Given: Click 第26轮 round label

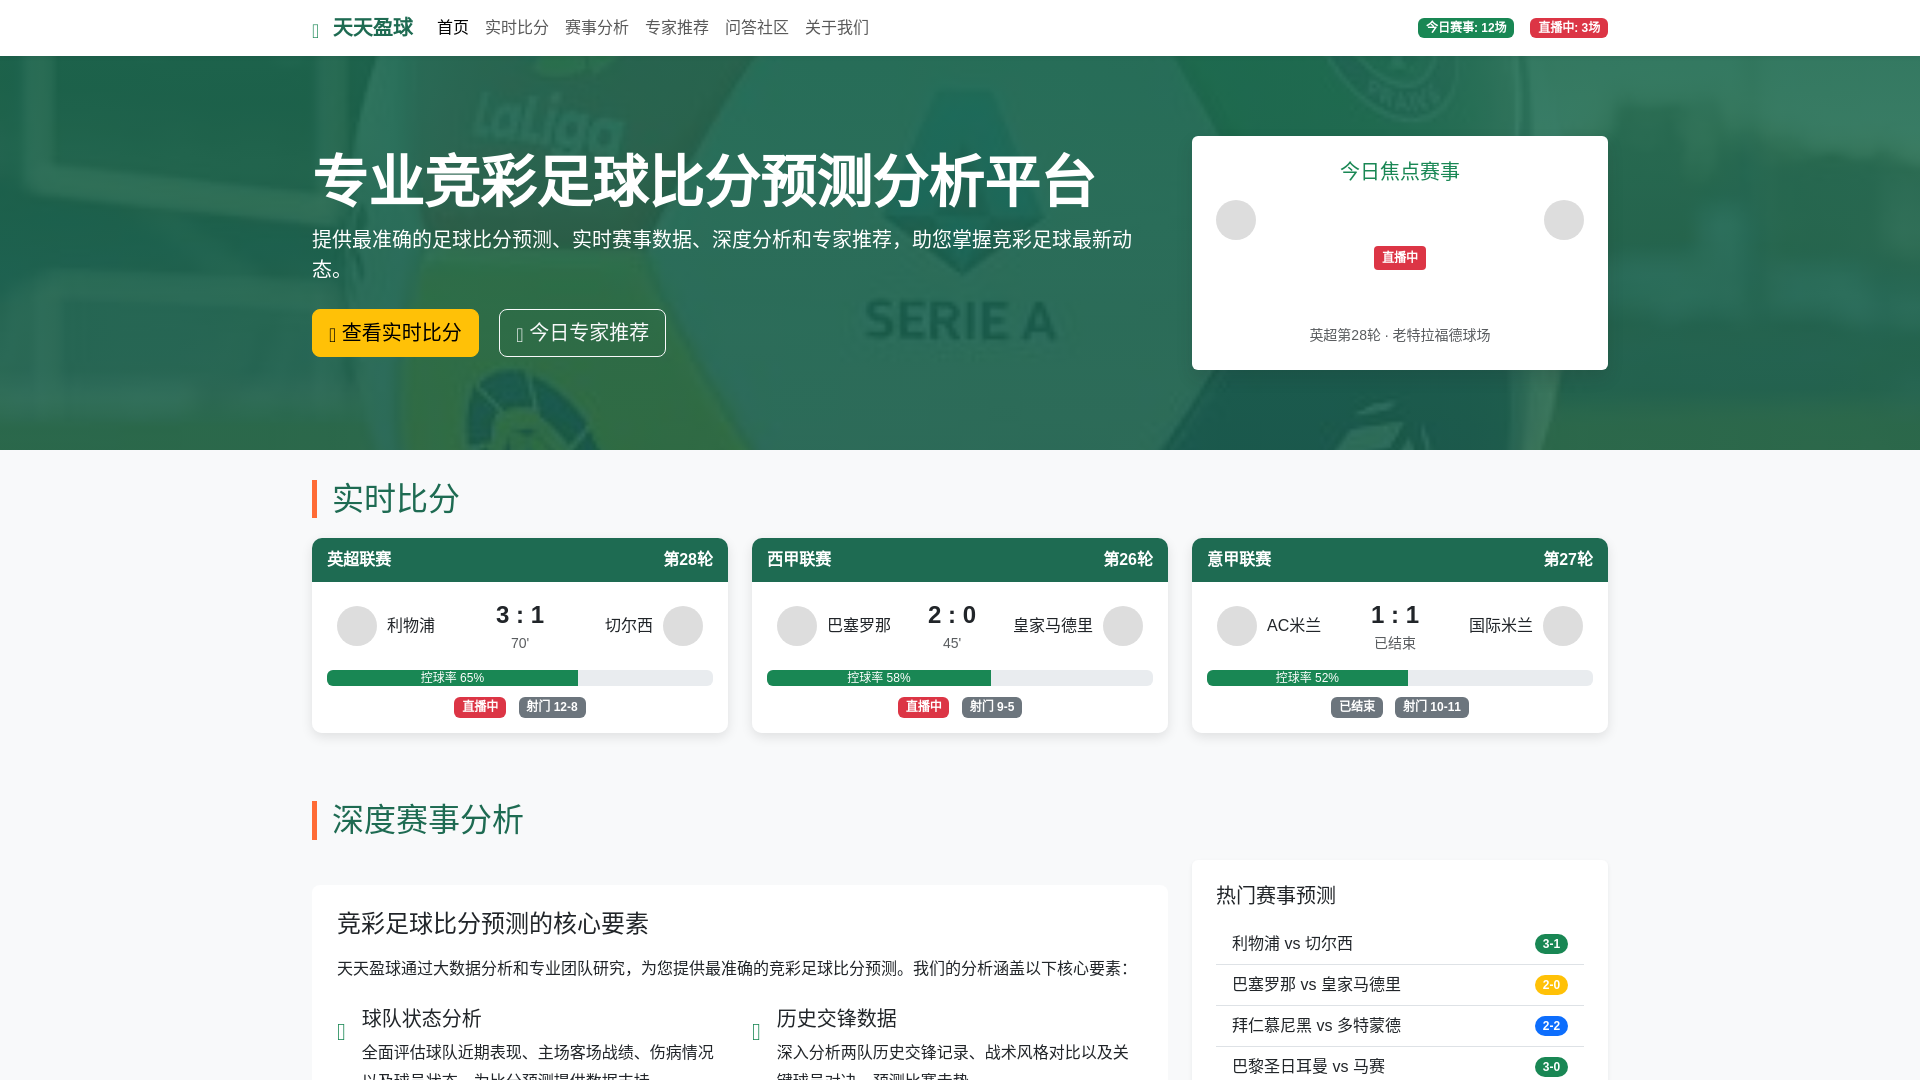Looking at the screenshot, I should coord(1128,560).
